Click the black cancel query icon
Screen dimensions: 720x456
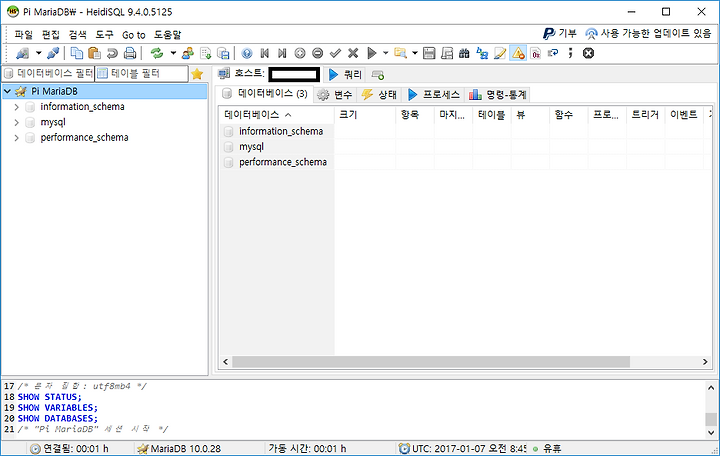pyautogui.click(x=588, y=53)
